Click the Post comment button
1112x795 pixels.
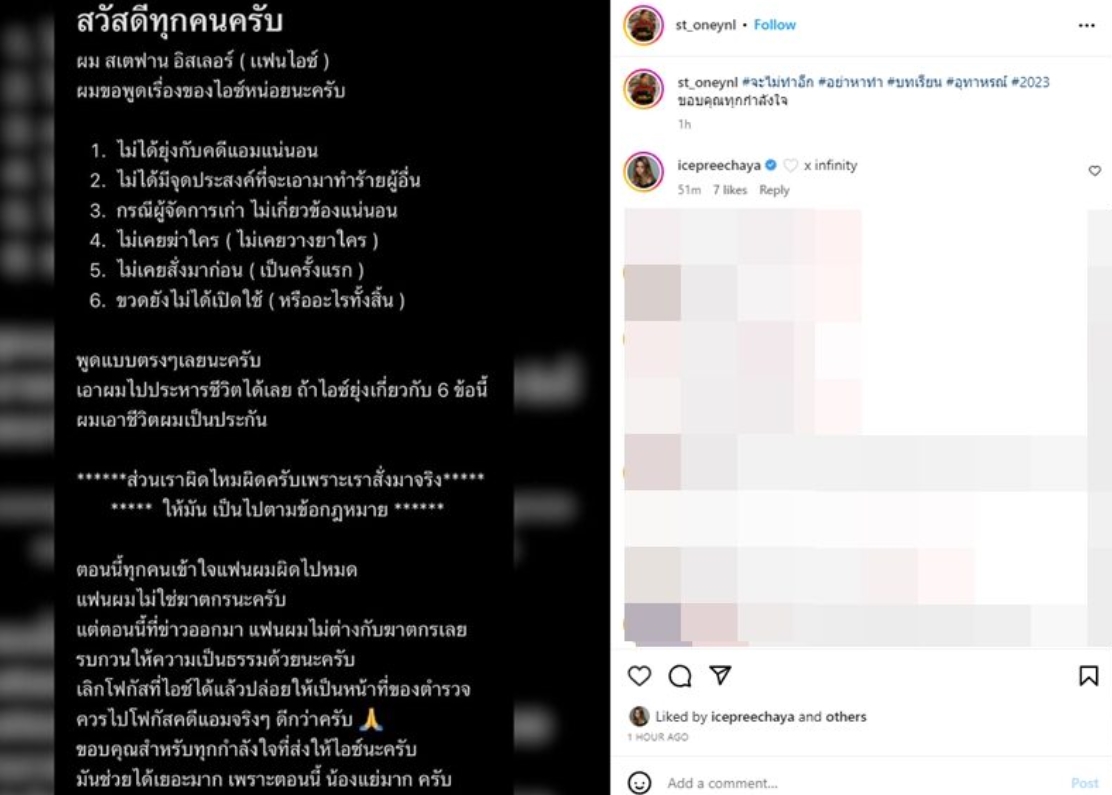click(1084, 783)
